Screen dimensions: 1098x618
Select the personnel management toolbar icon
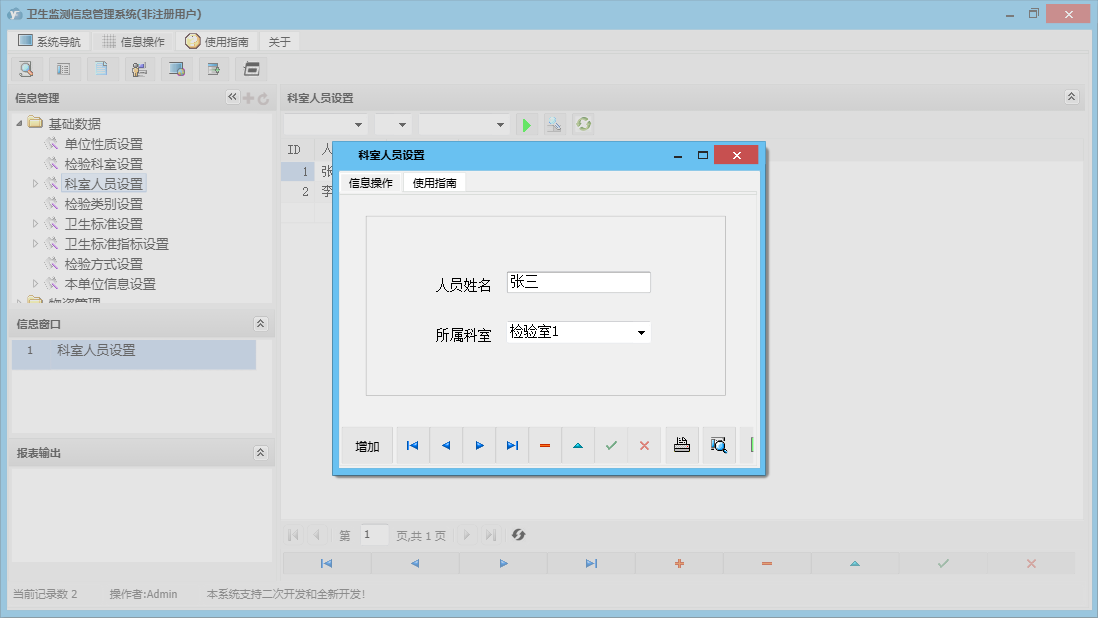point(139,68)
